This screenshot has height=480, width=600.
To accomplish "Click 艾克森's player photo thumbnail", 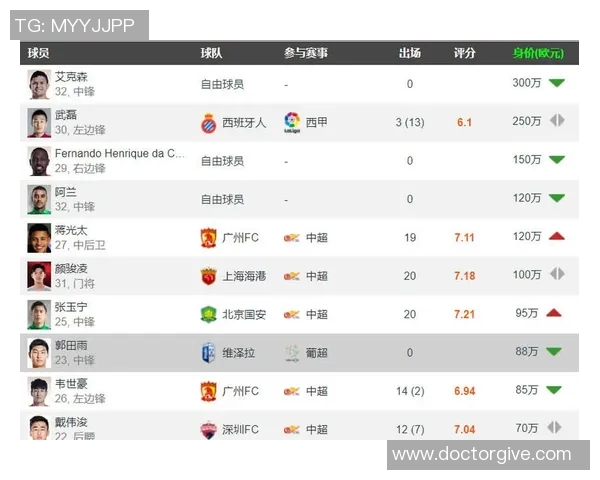I will click(38, 84).
